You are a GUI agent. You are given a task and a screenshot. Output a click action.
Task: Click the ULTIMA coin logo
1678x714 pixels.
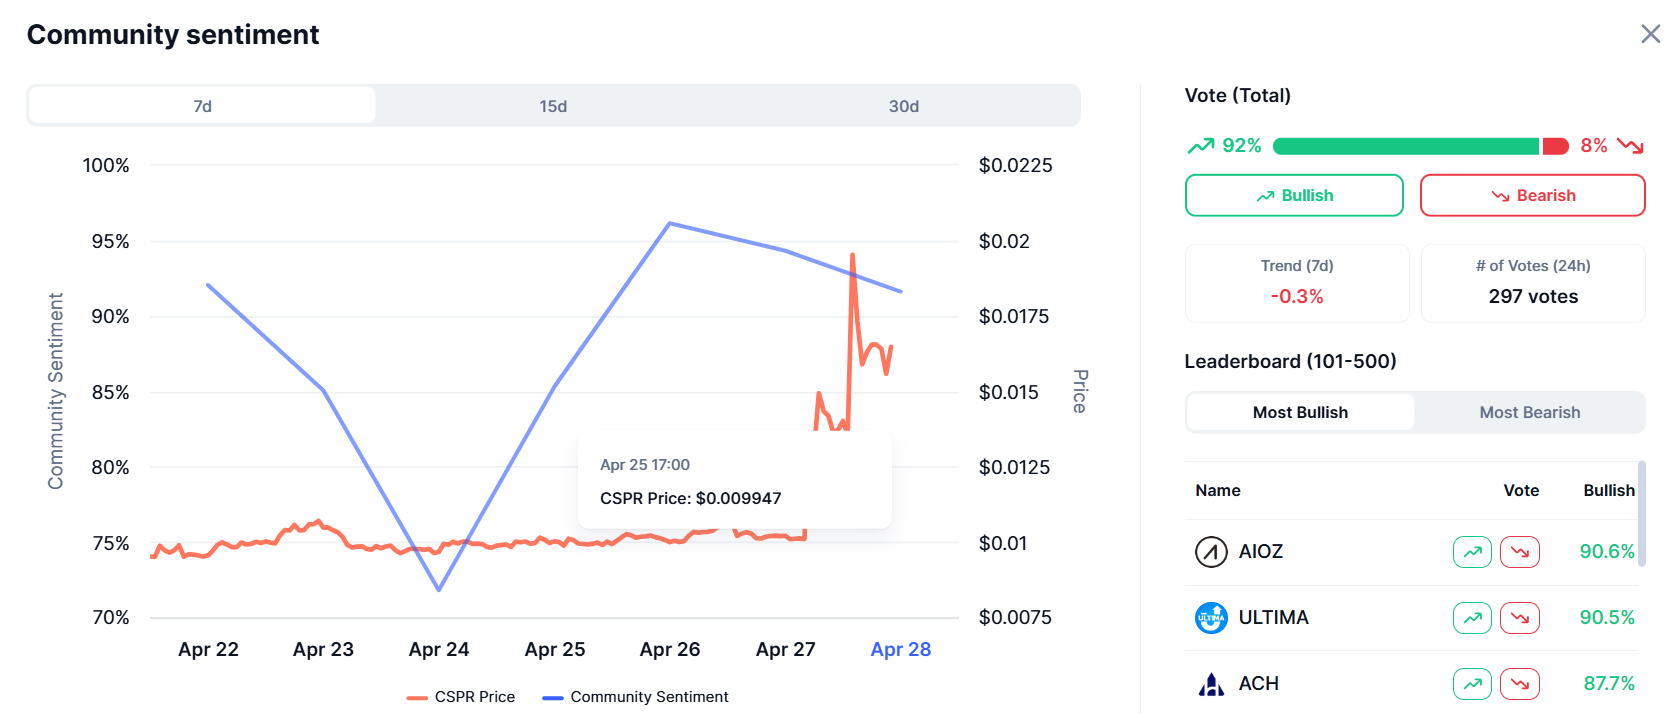point(1211,618)
